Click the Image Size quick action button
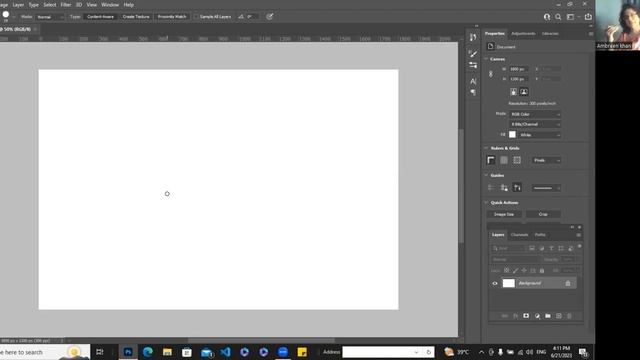640x360 pixels. point(504,214)
